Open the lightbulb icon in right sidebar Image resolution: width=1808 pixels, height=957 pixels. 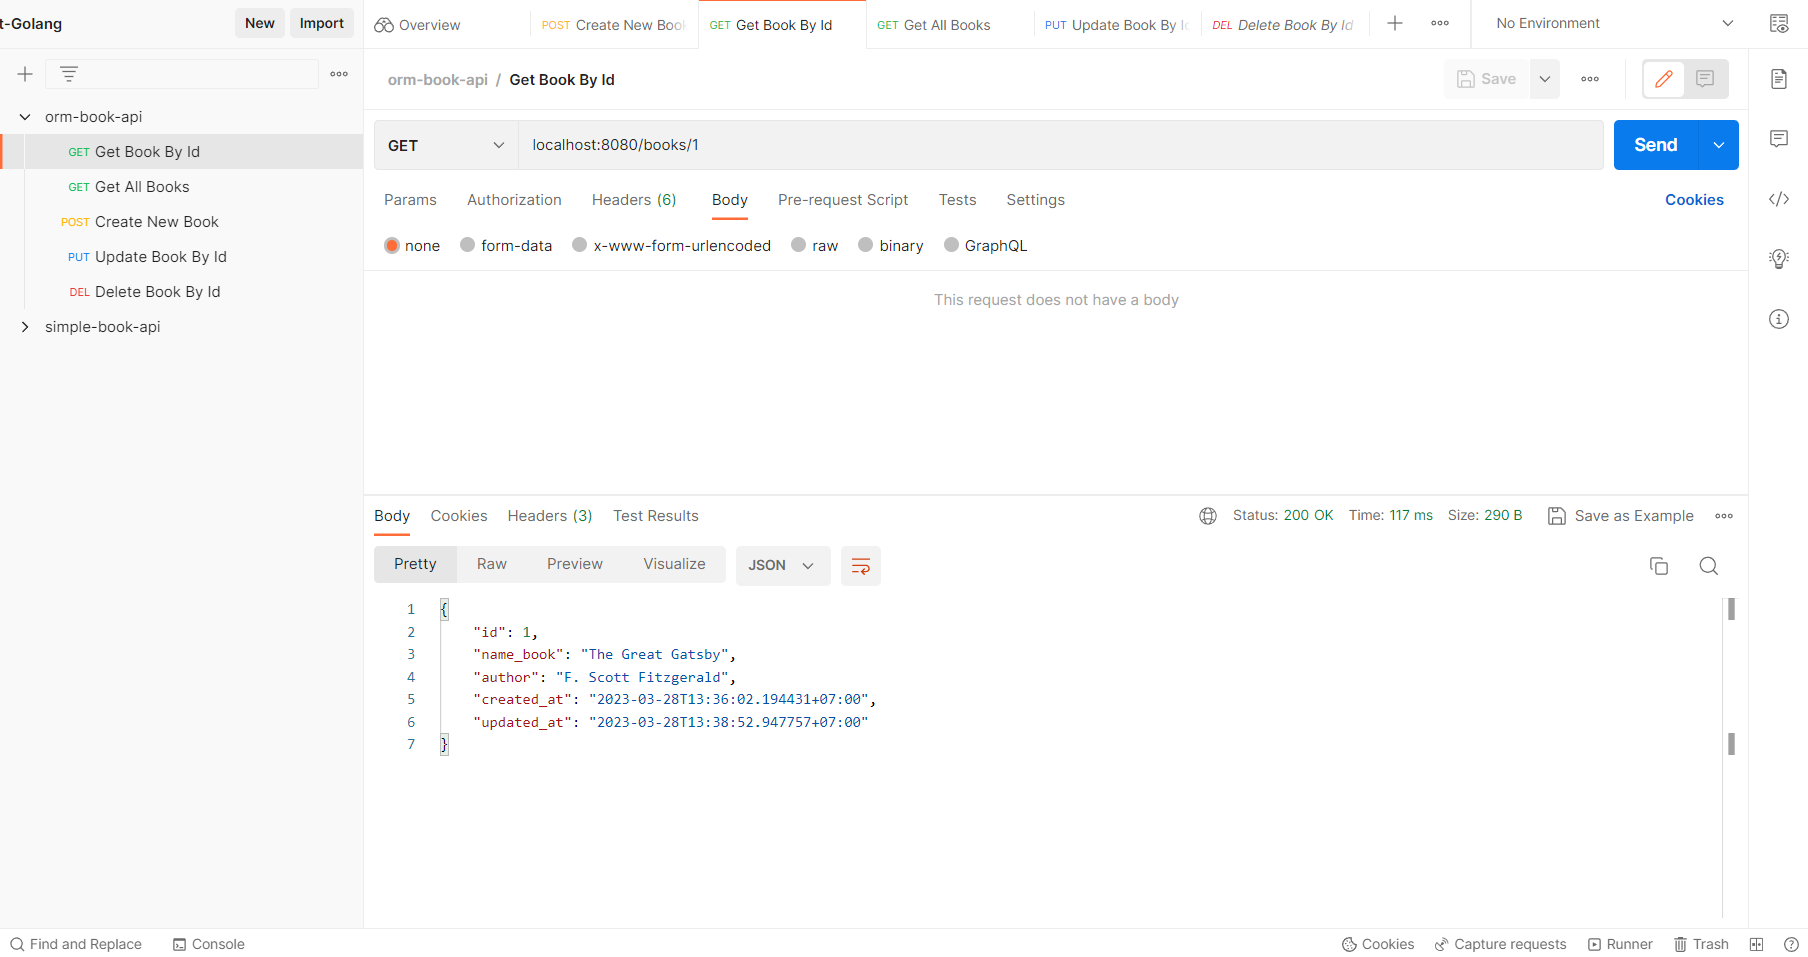pos(1779,259)
